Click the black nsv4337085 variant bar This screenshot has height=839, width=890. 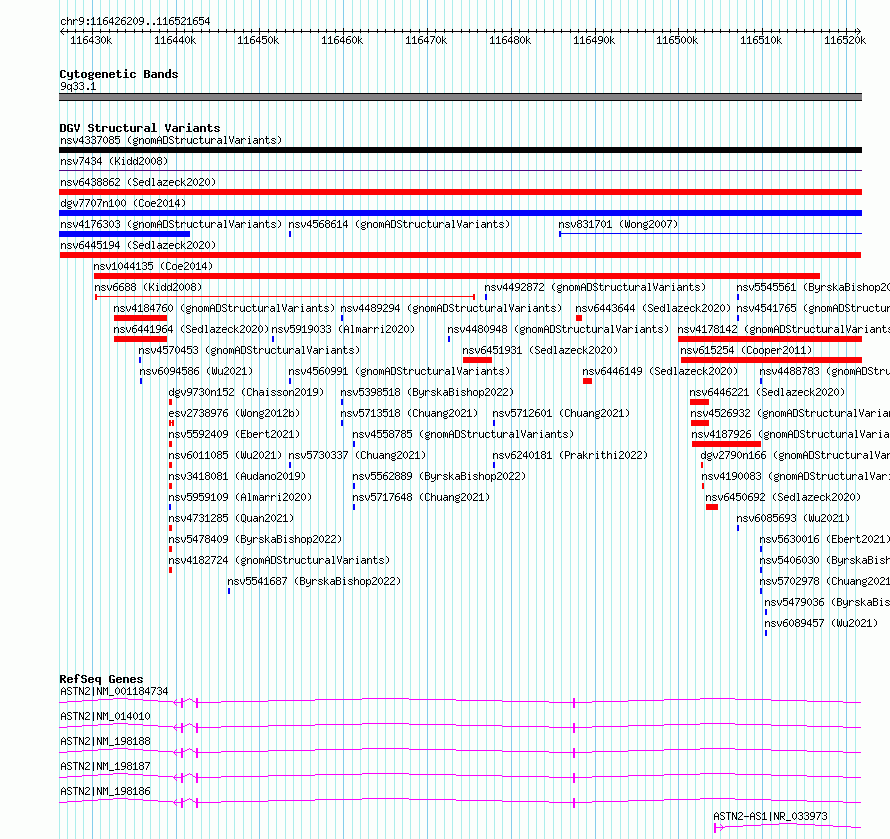[x=460, y=150]
